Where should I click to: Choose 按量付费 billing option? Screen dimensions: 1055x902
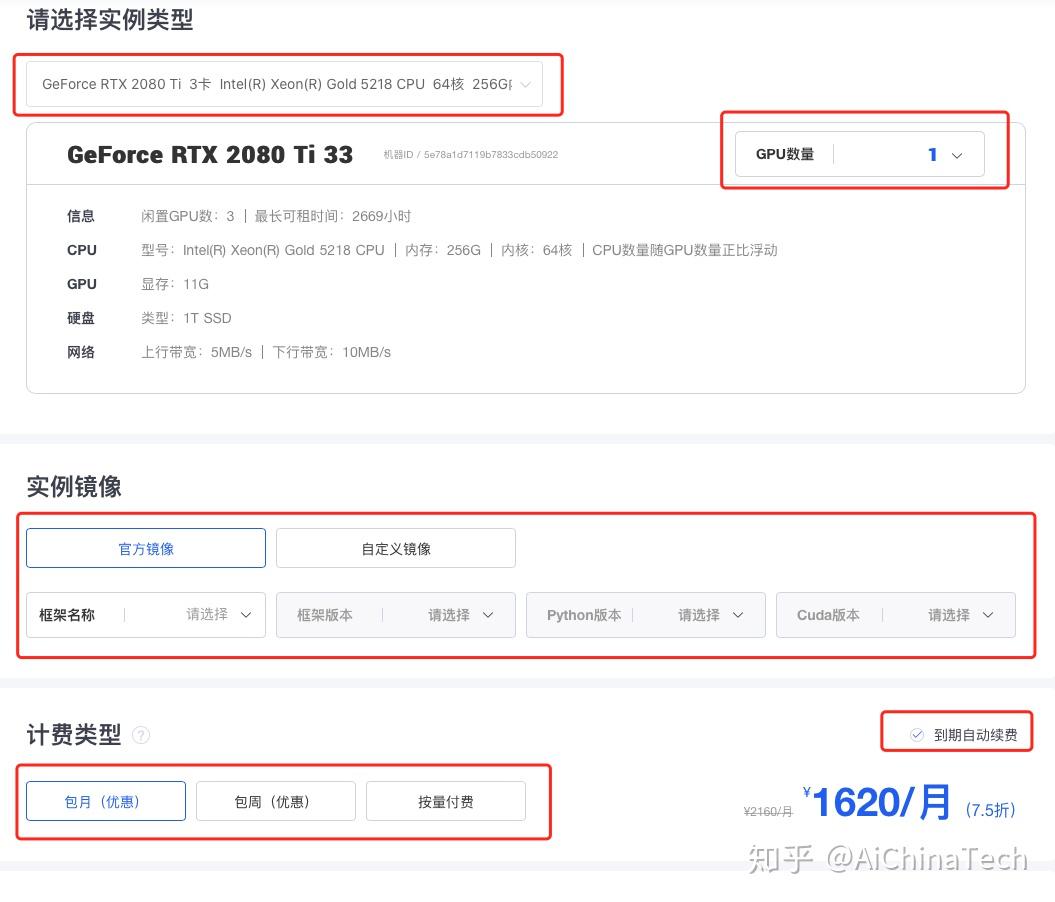click(445, 800)
